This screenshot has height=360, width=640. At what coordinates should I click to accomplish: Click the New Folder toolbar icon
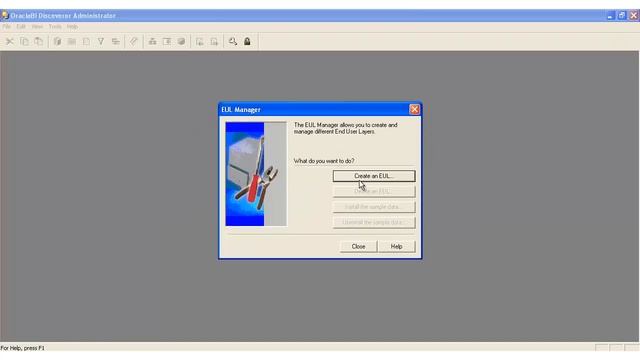coord(72,42)
